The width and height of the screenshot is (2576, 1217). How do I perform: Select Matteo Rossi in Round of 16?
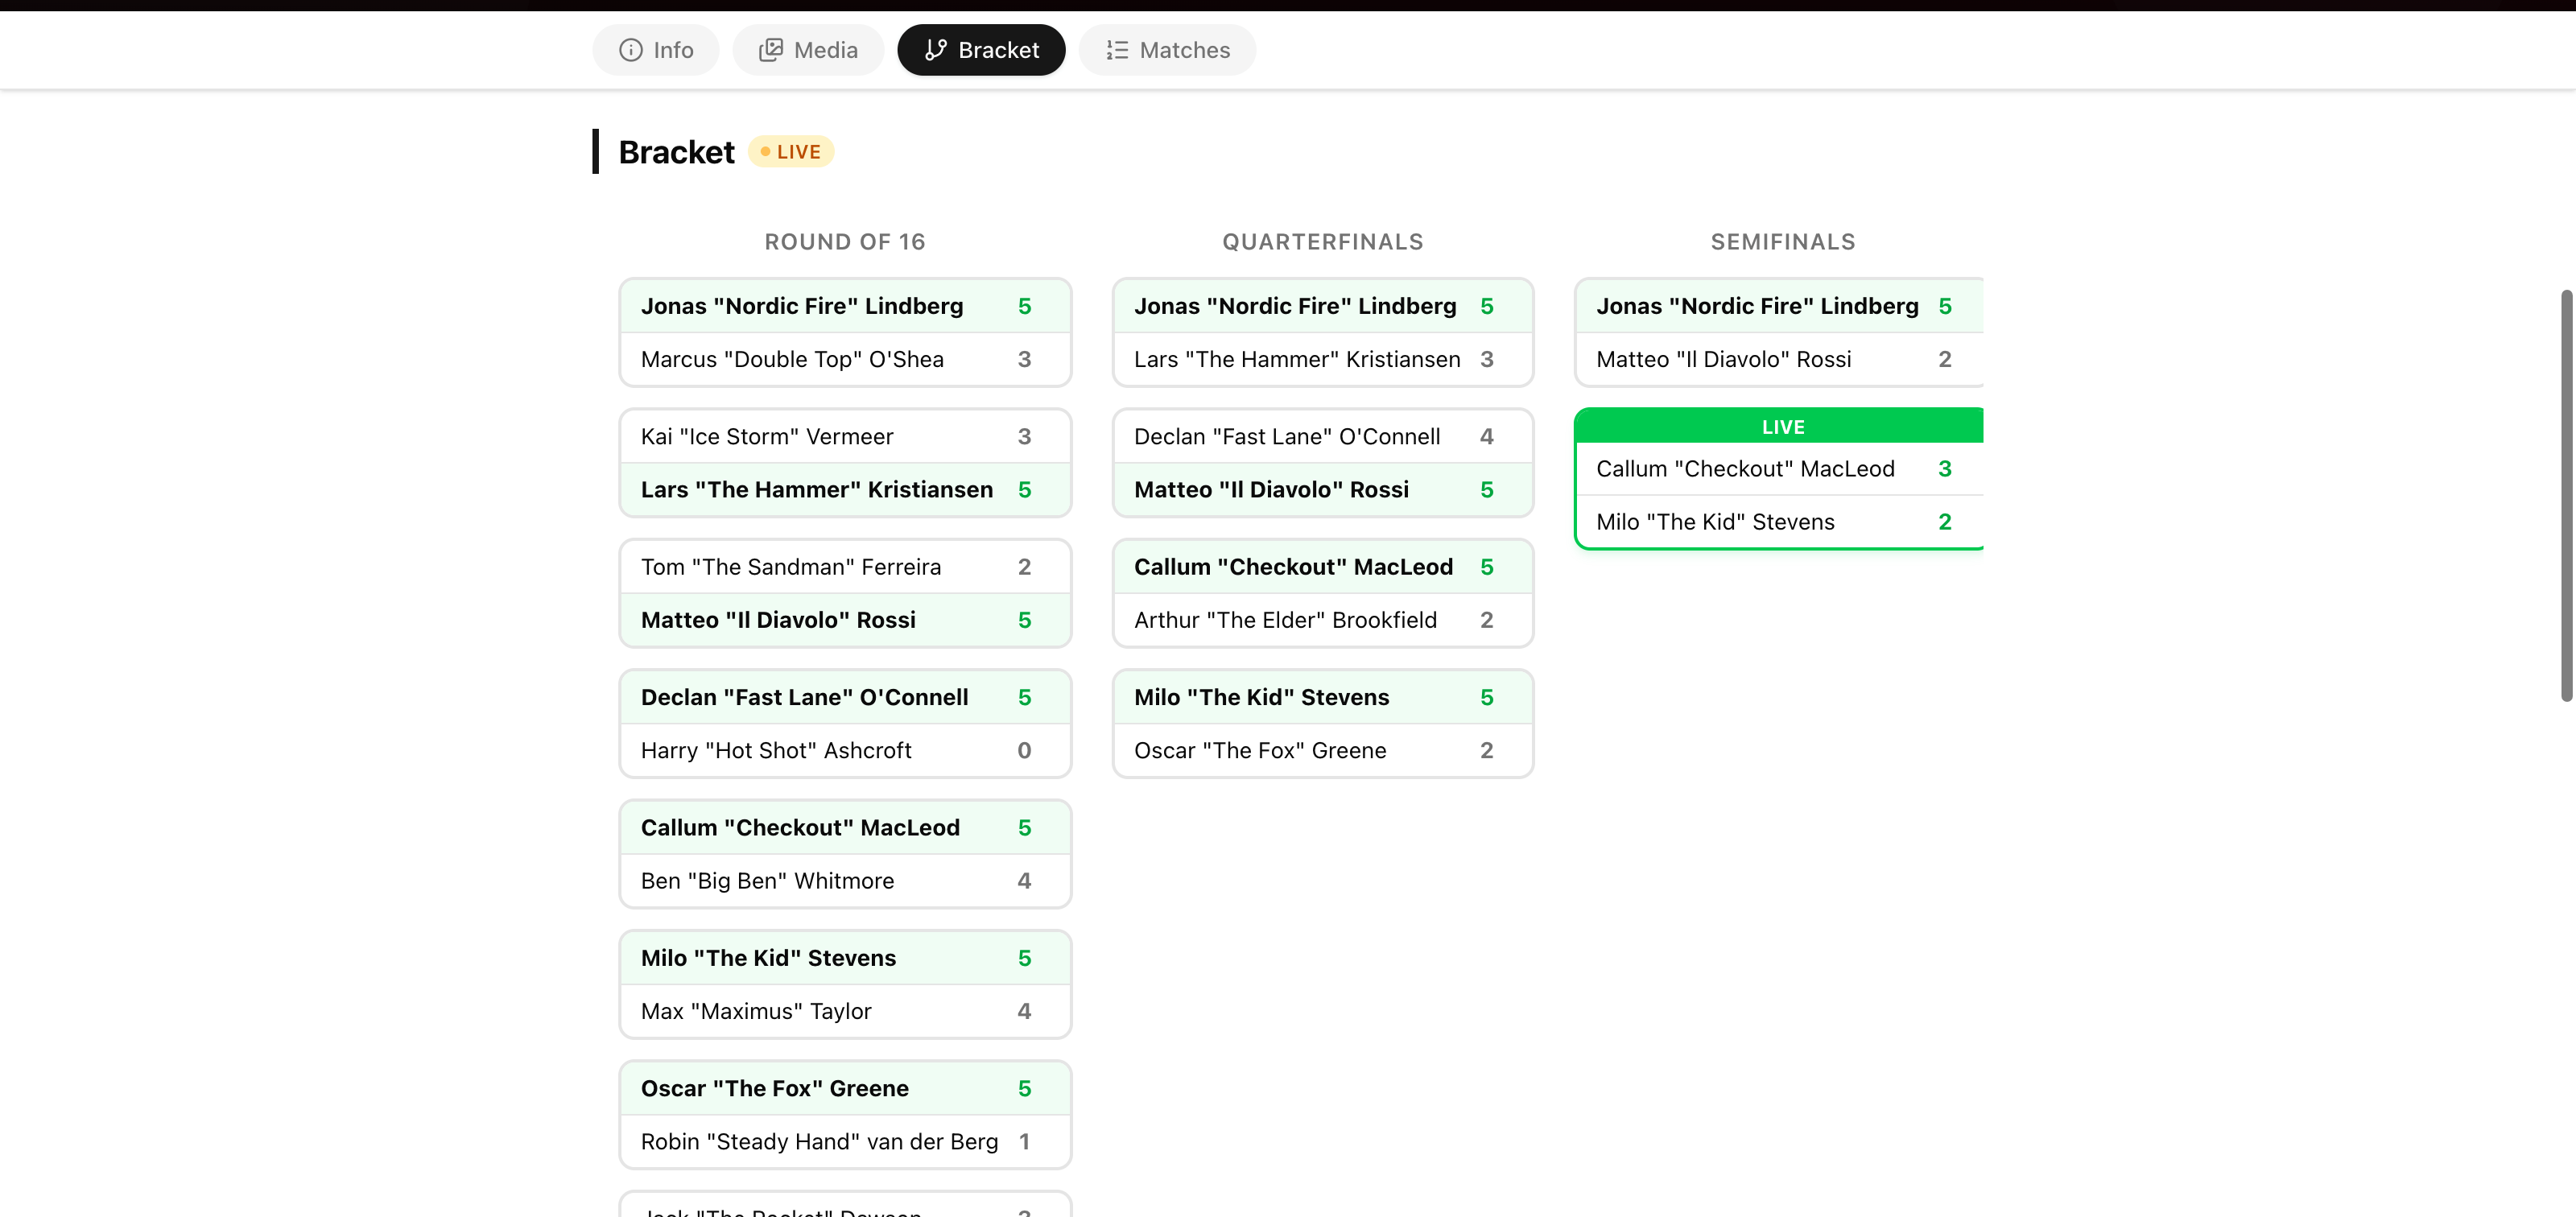[845, 620]
